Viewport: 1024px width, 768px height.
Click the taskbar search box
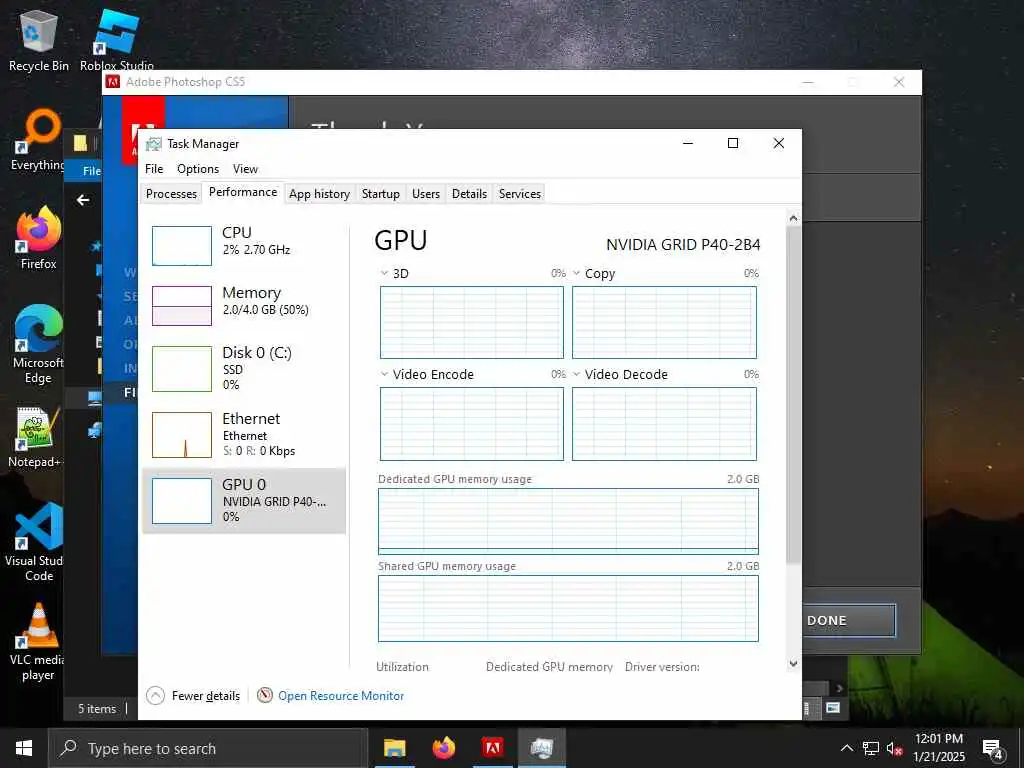(208, 748)
